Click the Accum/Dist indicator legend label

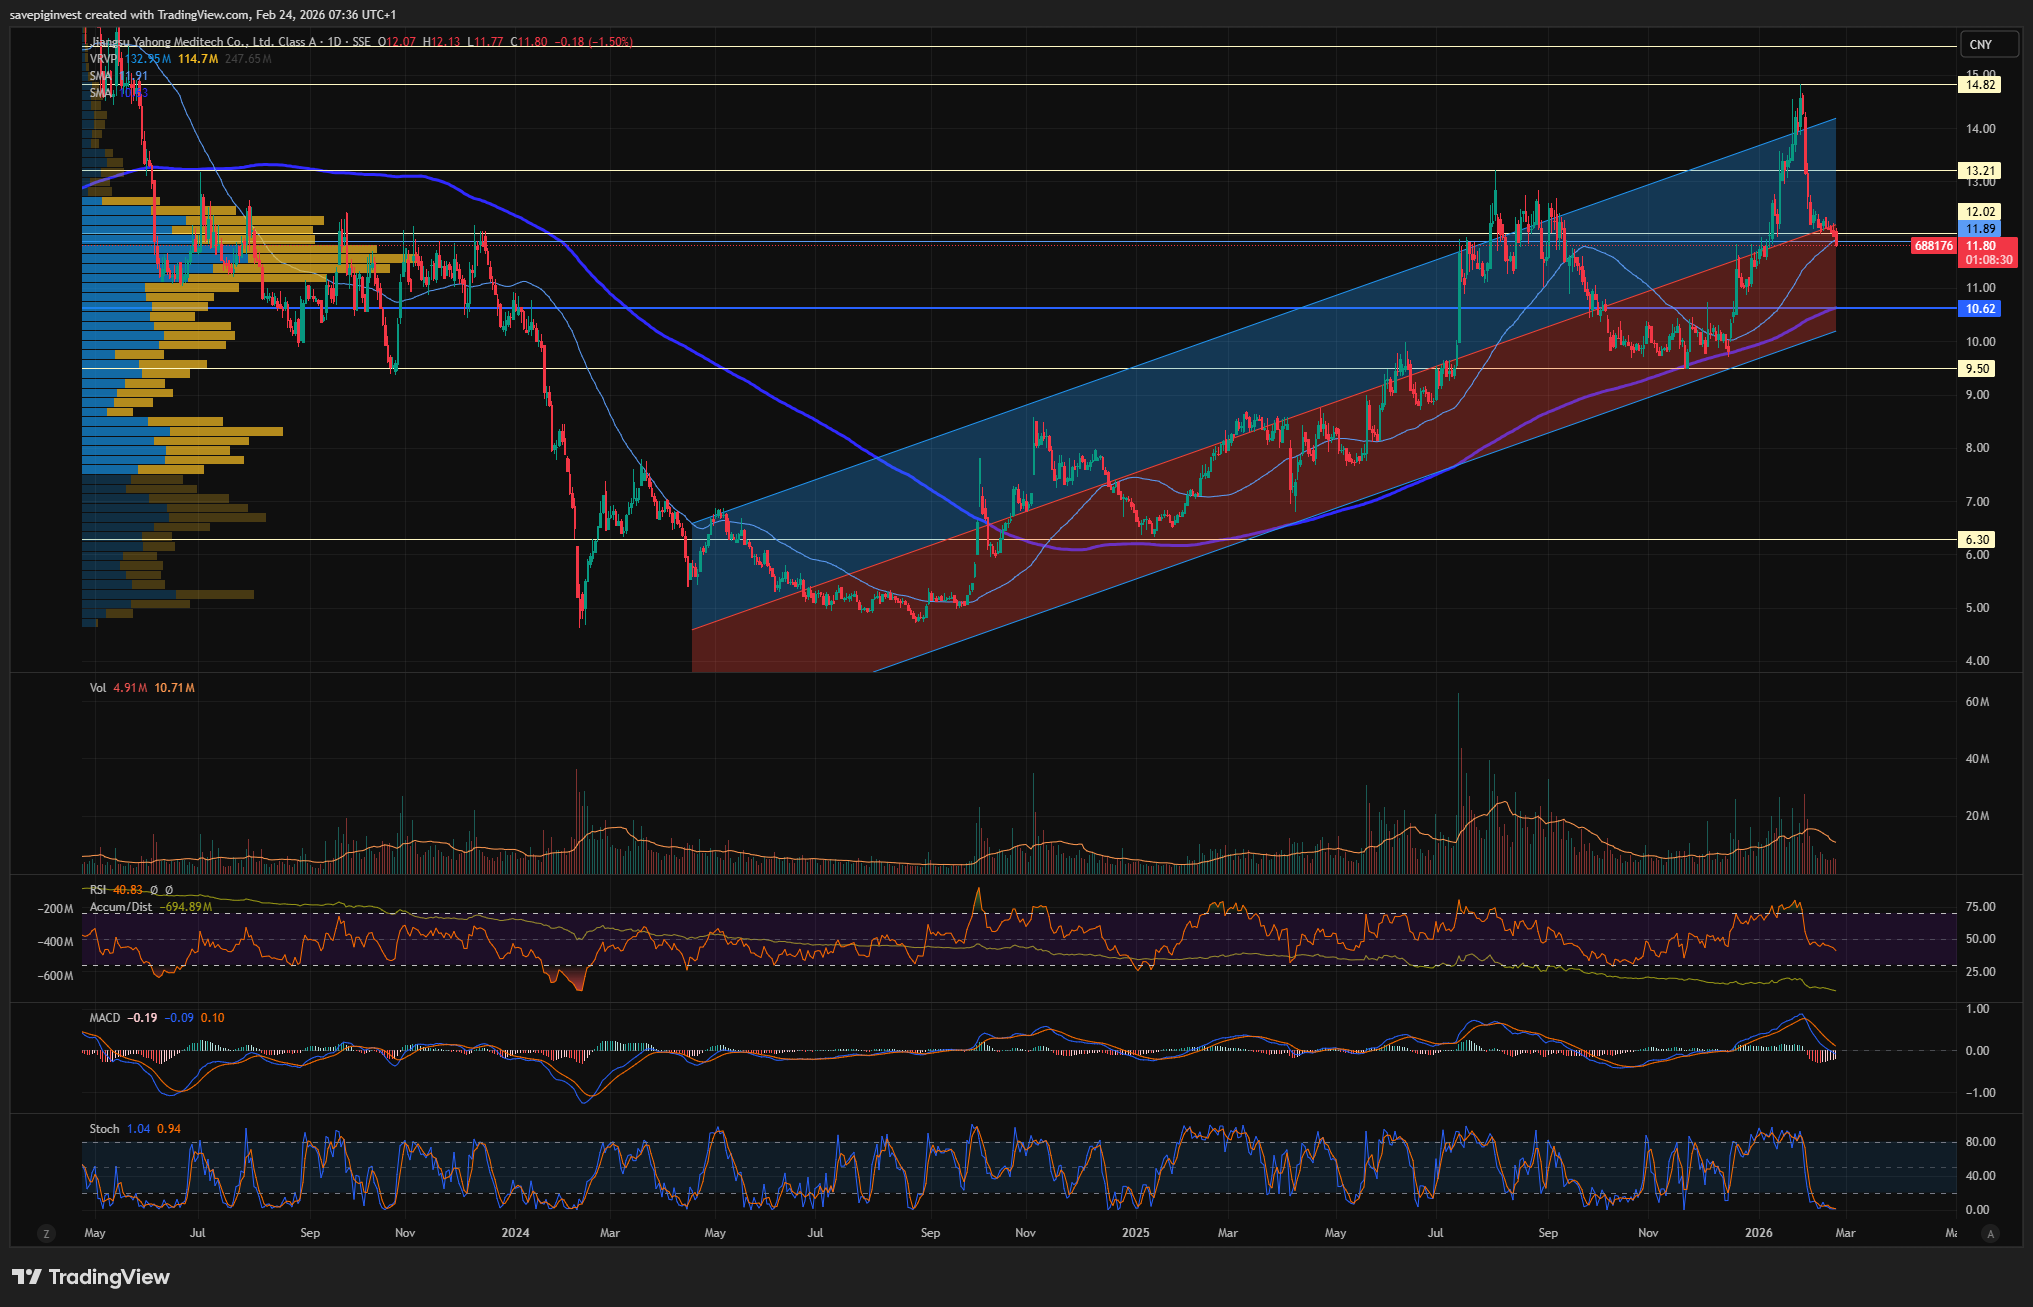pos(121,906)
